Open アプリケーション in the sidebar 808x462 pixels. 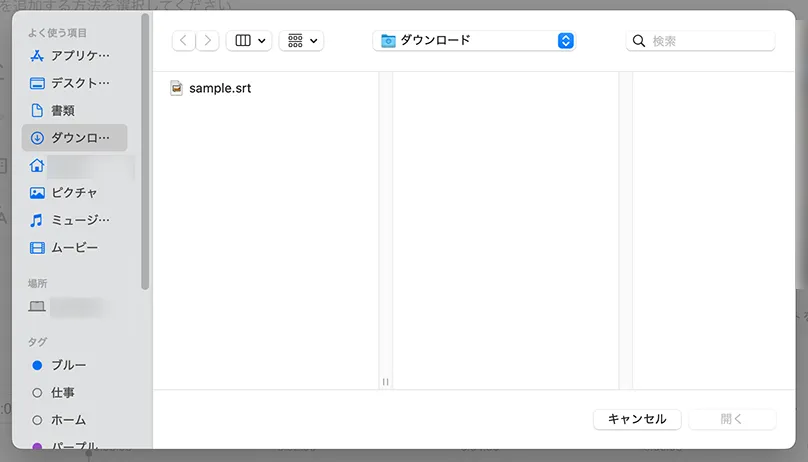pos(74,56)
